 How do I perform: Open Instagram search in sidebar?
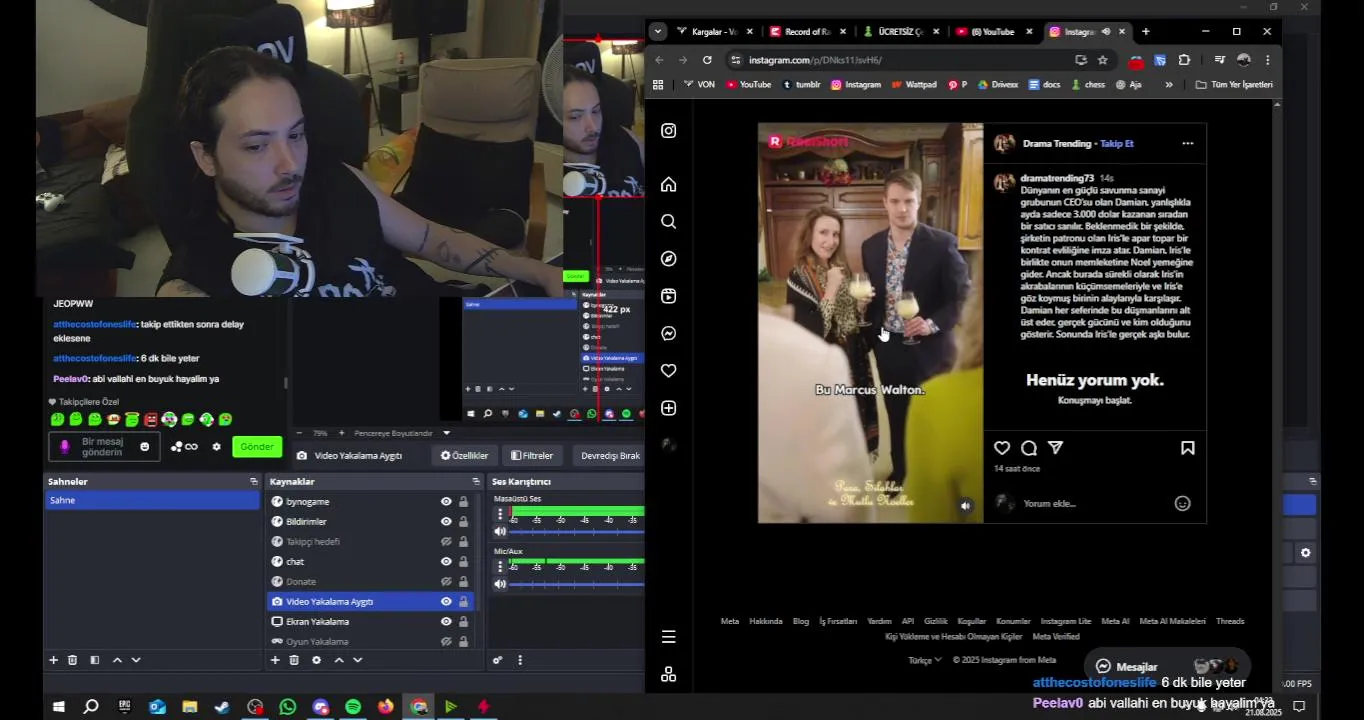[x=669, y=221]
